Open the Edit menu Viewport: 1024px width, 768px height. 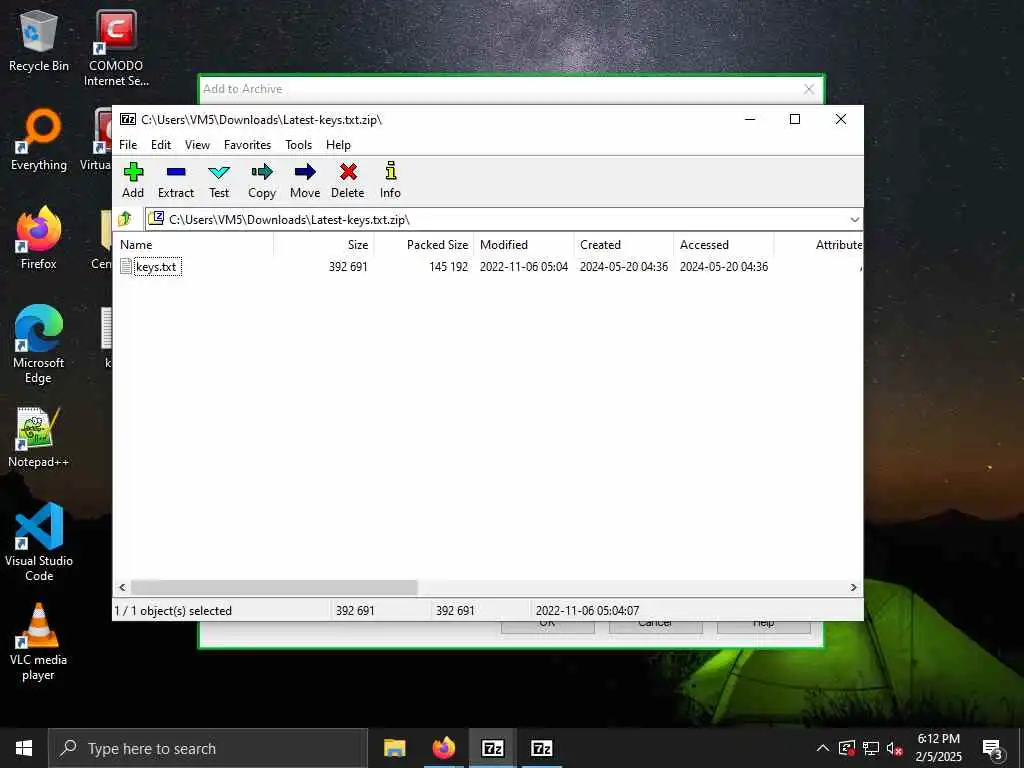coord(161,145)
